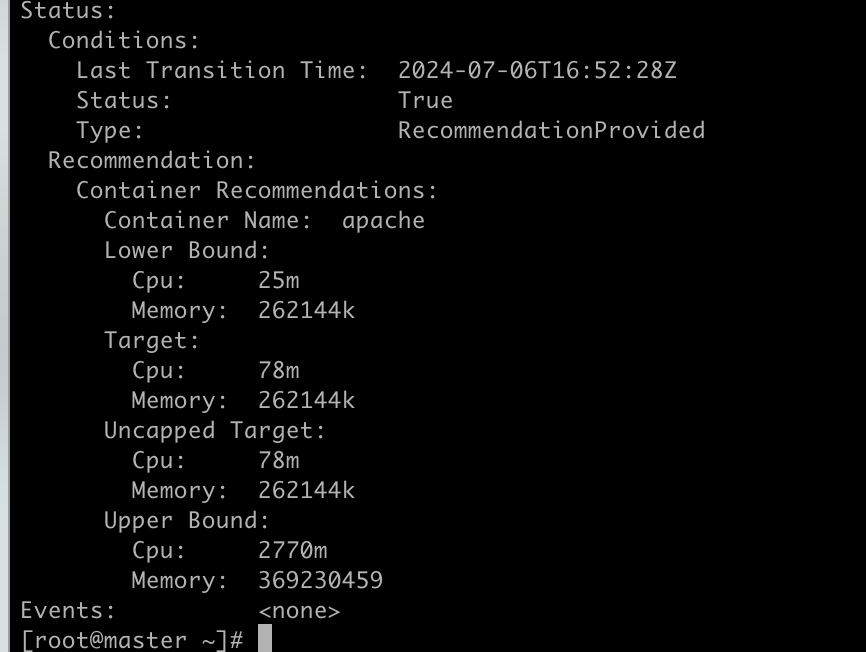Click the window's left edge scrollbar strip

click(x=4, y=326)
